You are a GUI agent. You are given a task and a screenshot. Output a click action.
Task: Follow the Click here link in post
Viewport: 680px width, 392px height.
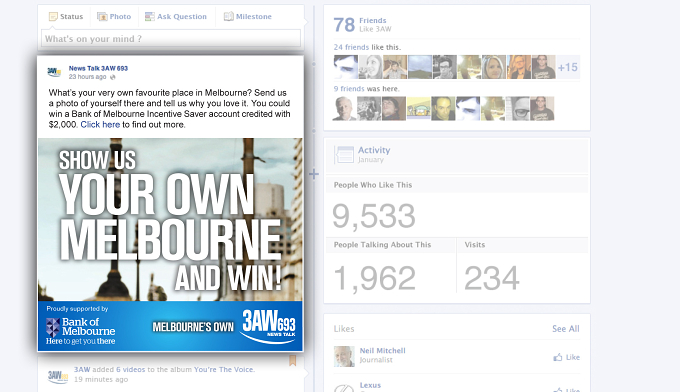100,124
